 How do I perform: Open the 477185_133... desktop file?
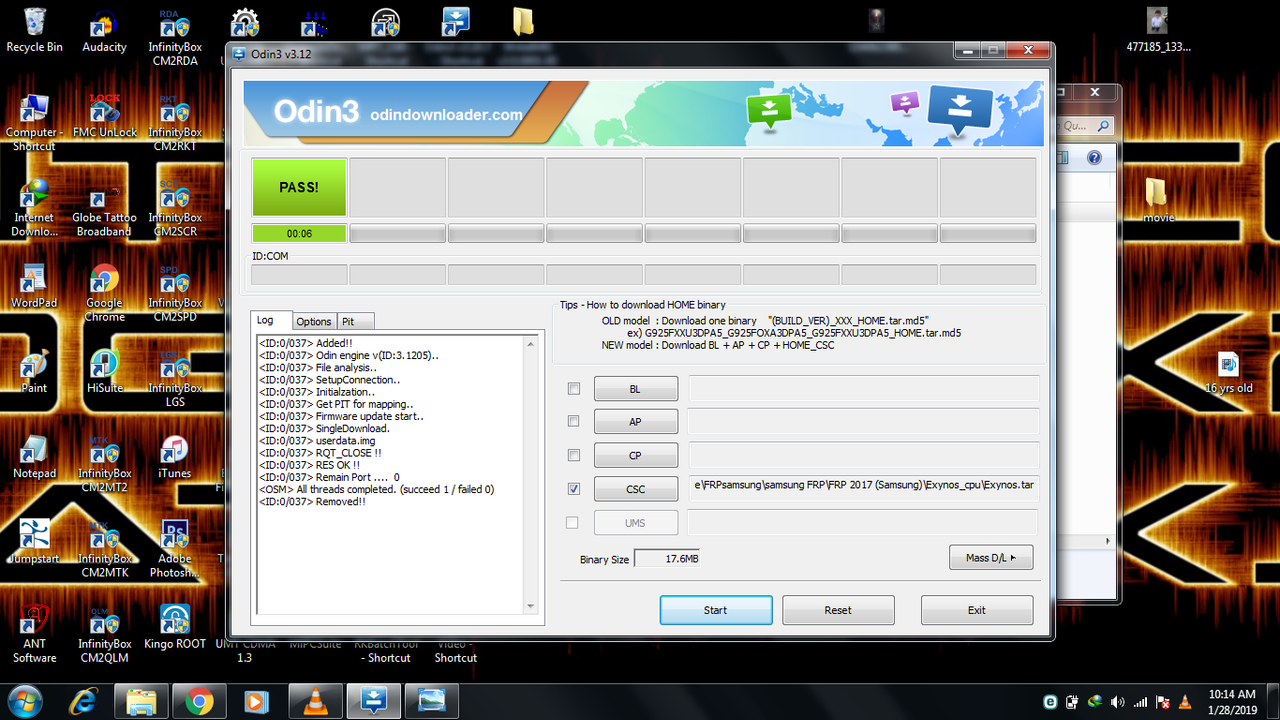[1158, 30]
